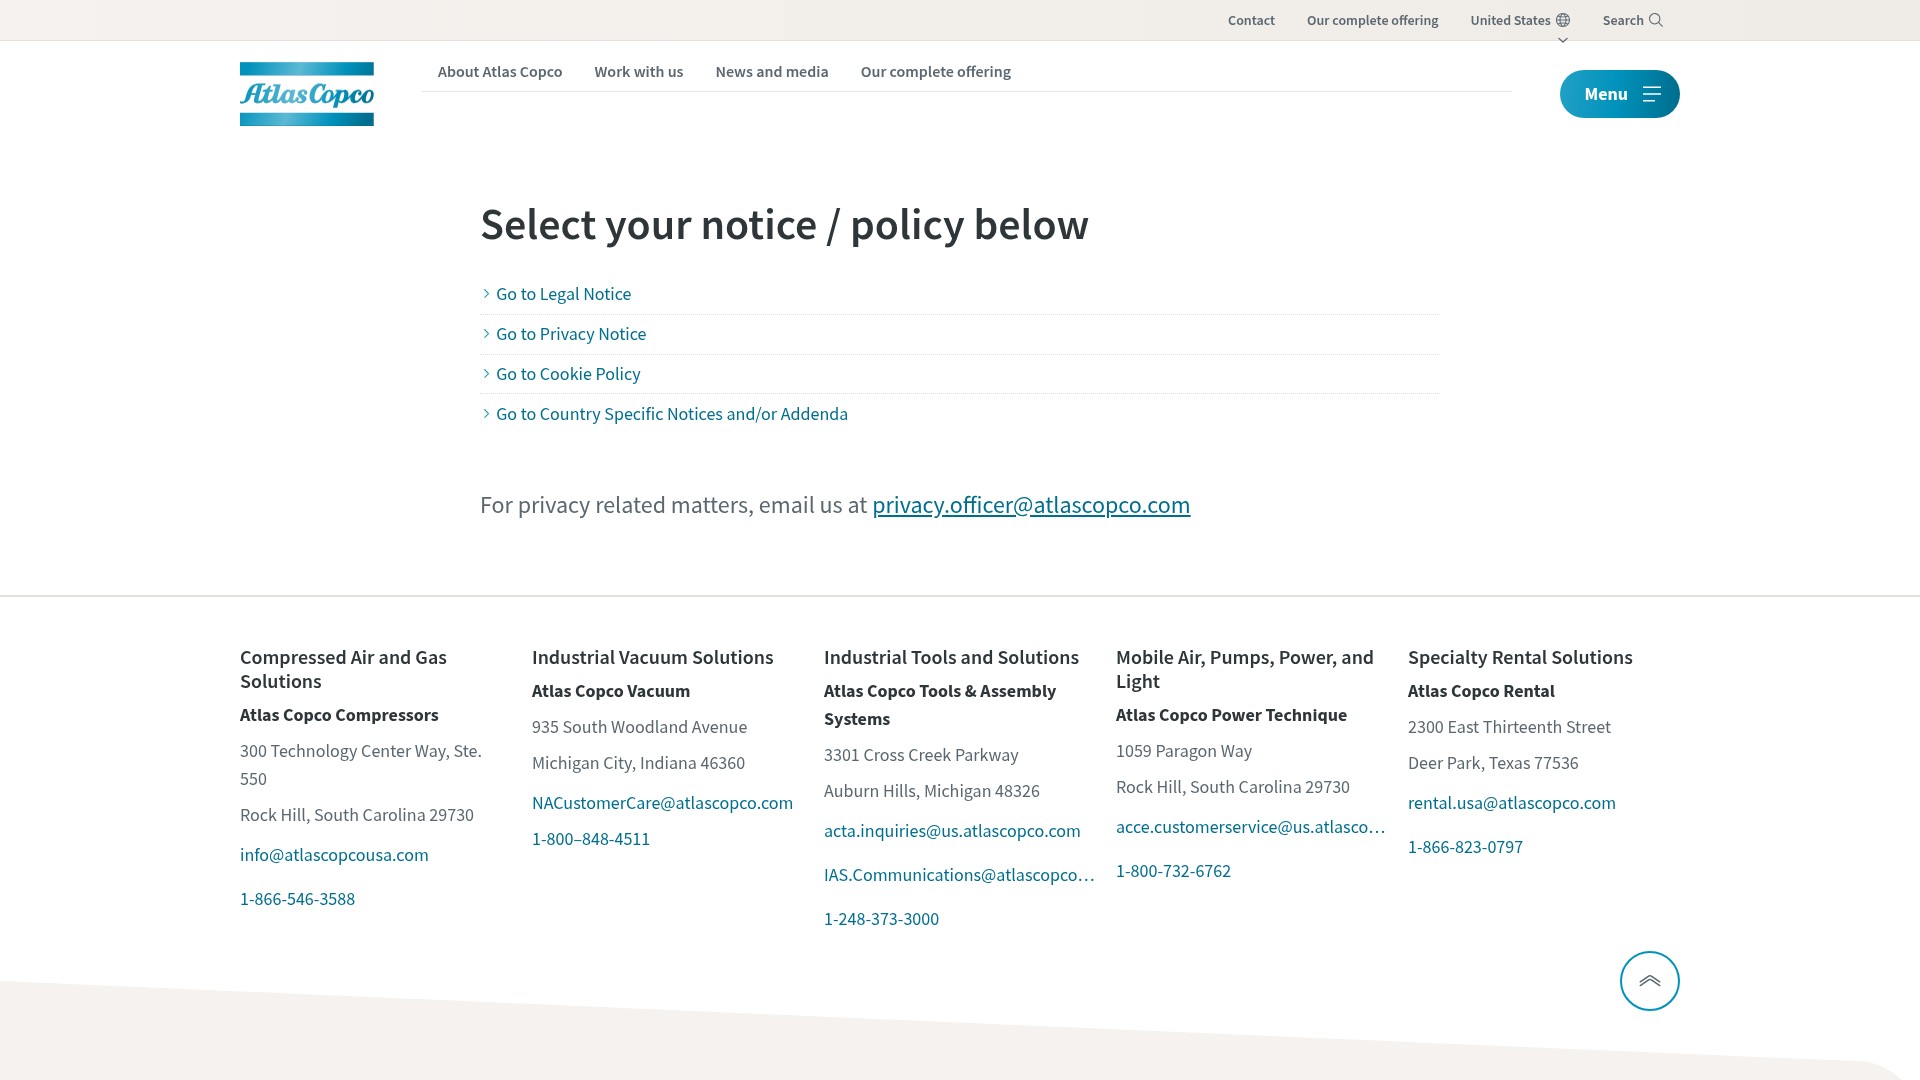Call 1-248-373-3000 phone link
The image size is (1920, 1080).
click(881, 919)
